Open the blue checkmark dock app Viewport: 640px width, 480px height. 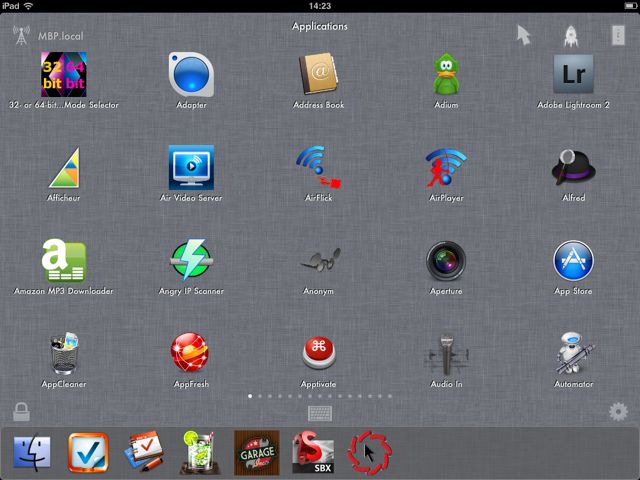(89, 453)
